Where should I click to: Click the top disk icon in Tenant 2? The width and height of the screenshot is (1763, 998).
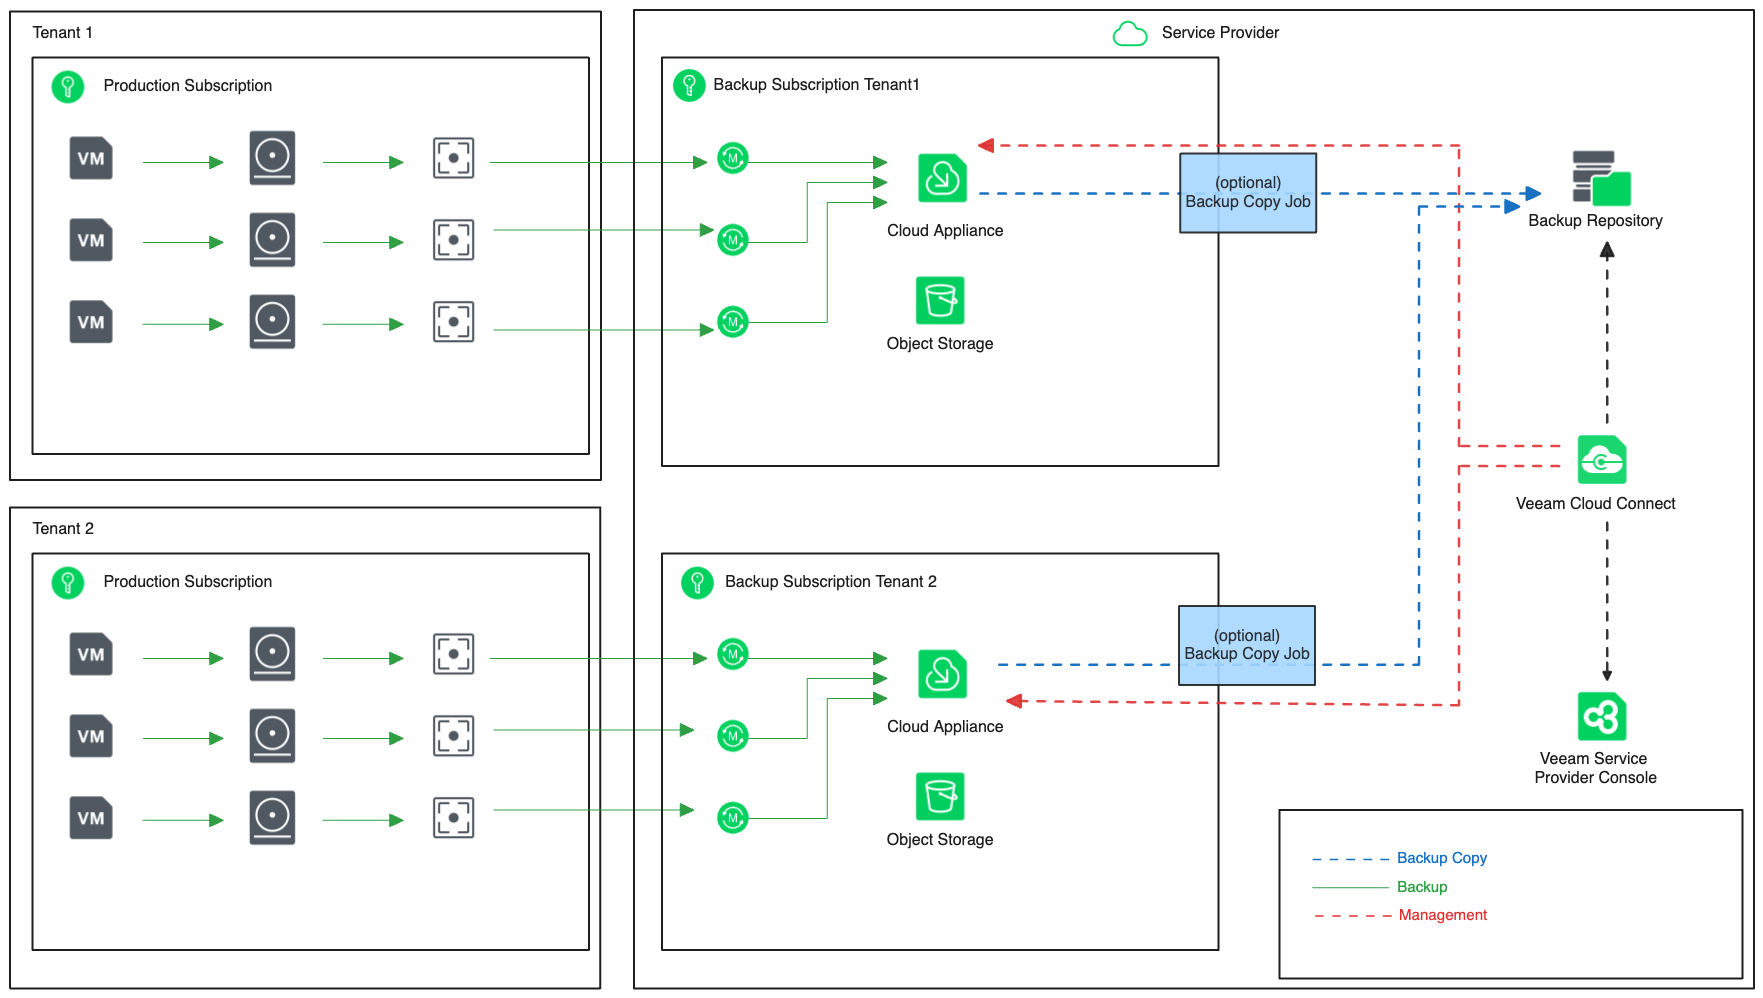point(272,654)
